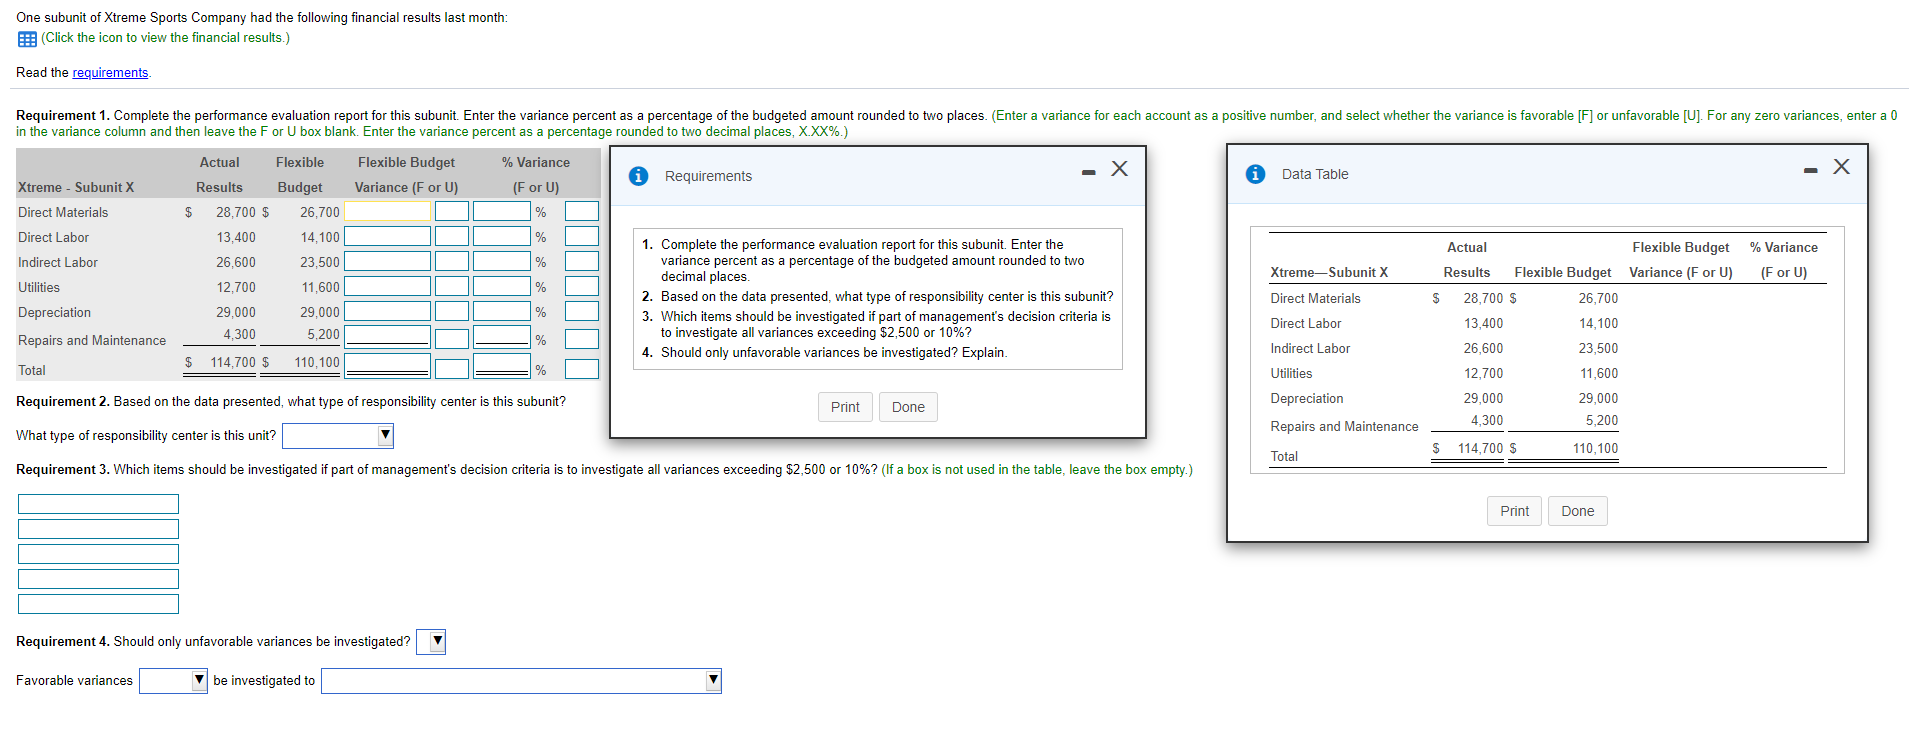This screenshot has height=730, width=1909.
Task: Click Direct Materials variance F or U box
Action: coord(452,211)
